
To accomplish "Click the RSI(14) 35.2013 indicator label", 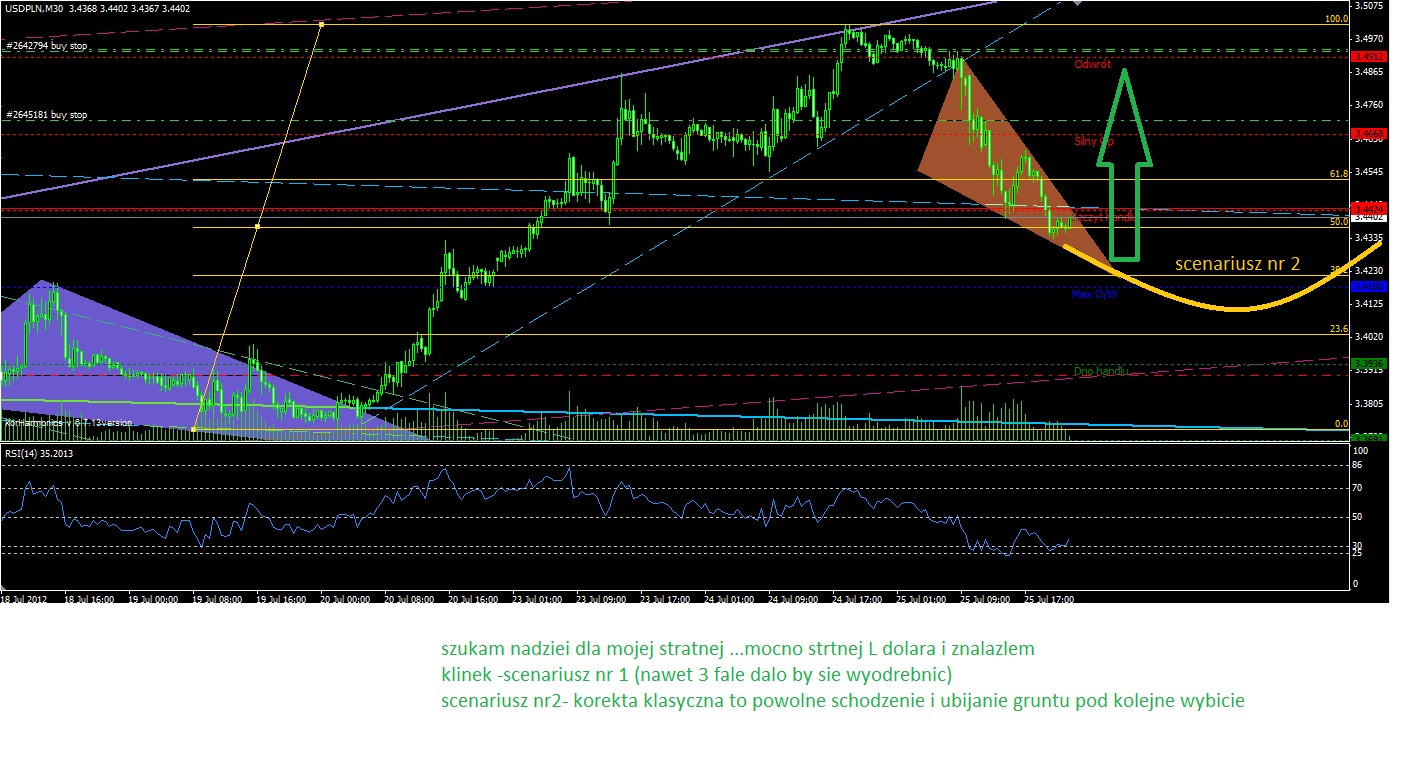I will point(38,454).
